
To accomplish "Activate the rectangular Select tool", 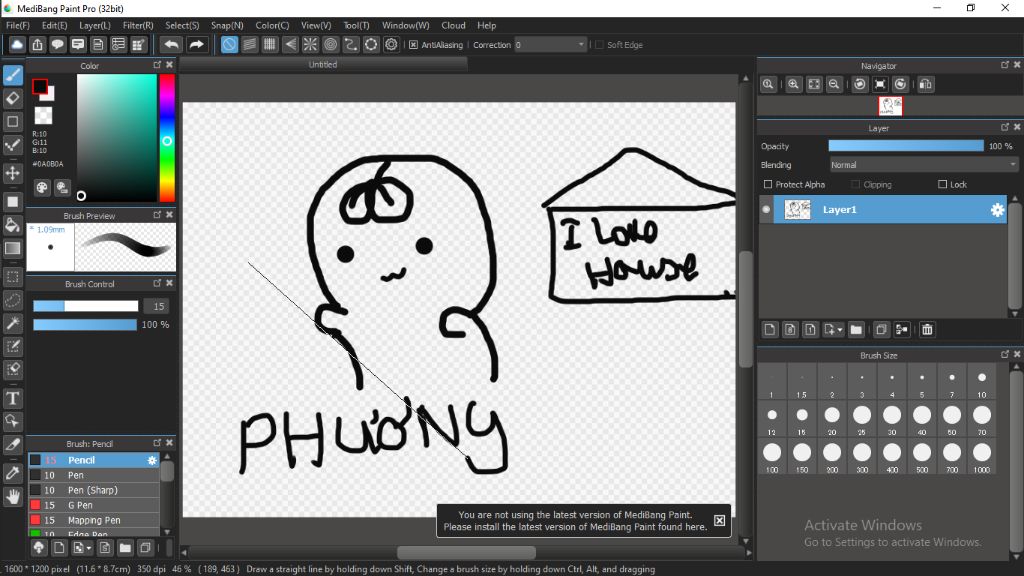I will tap(12, 277).
